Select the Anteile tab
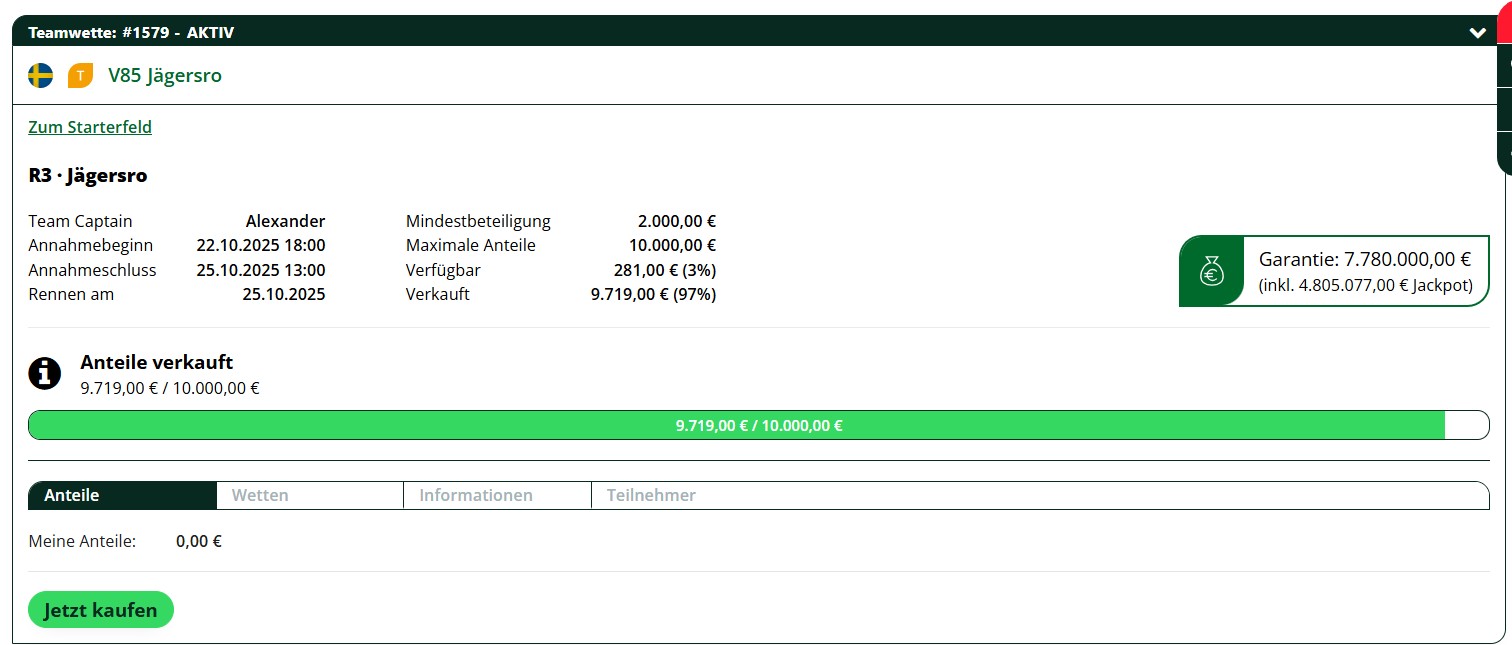The image size is (1512, 645). point(122,495)
